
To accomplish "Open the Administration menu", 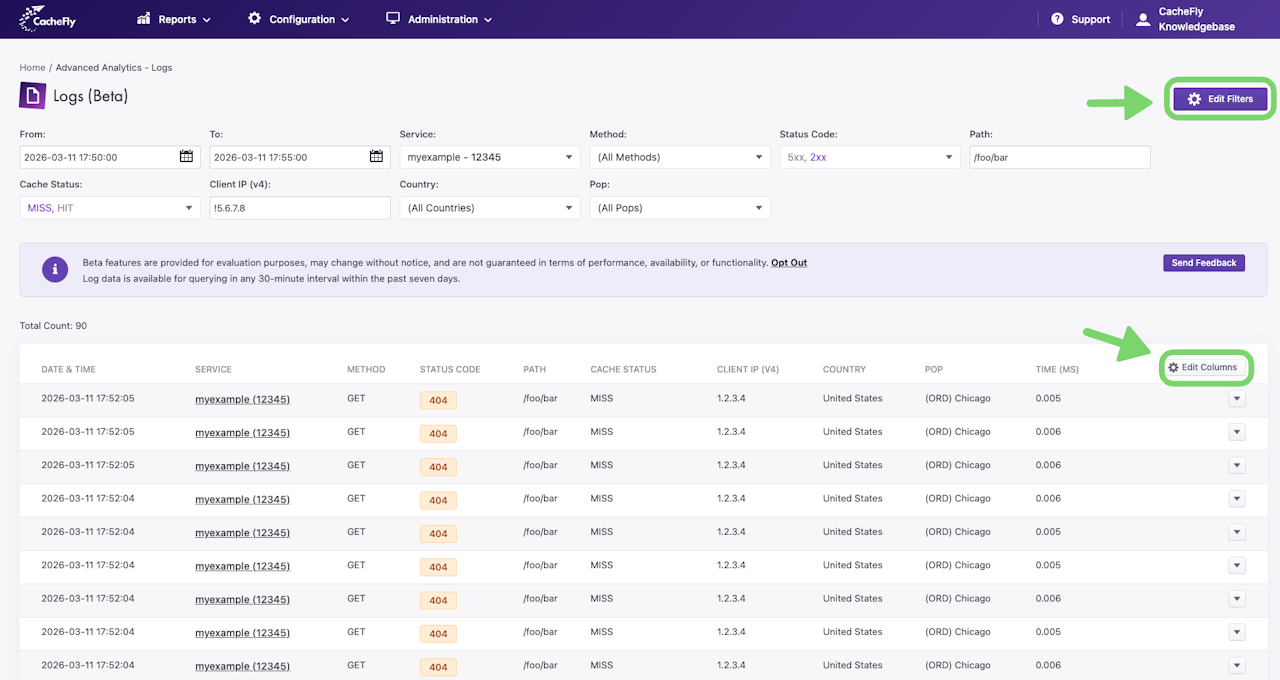I will click(x=439, y=19).
